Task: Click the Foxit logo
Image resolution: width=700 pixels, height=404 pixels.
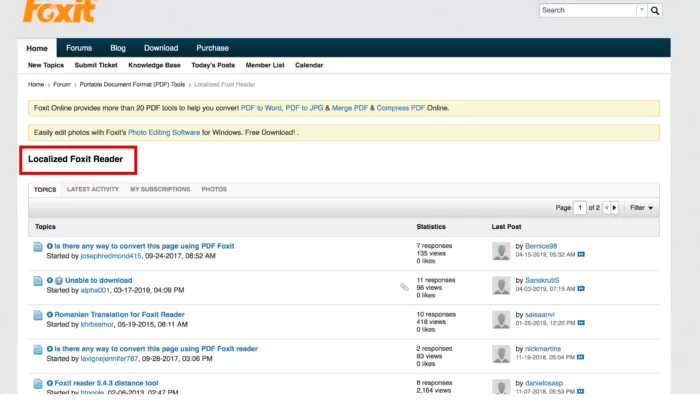Action: tap(59, 11)
